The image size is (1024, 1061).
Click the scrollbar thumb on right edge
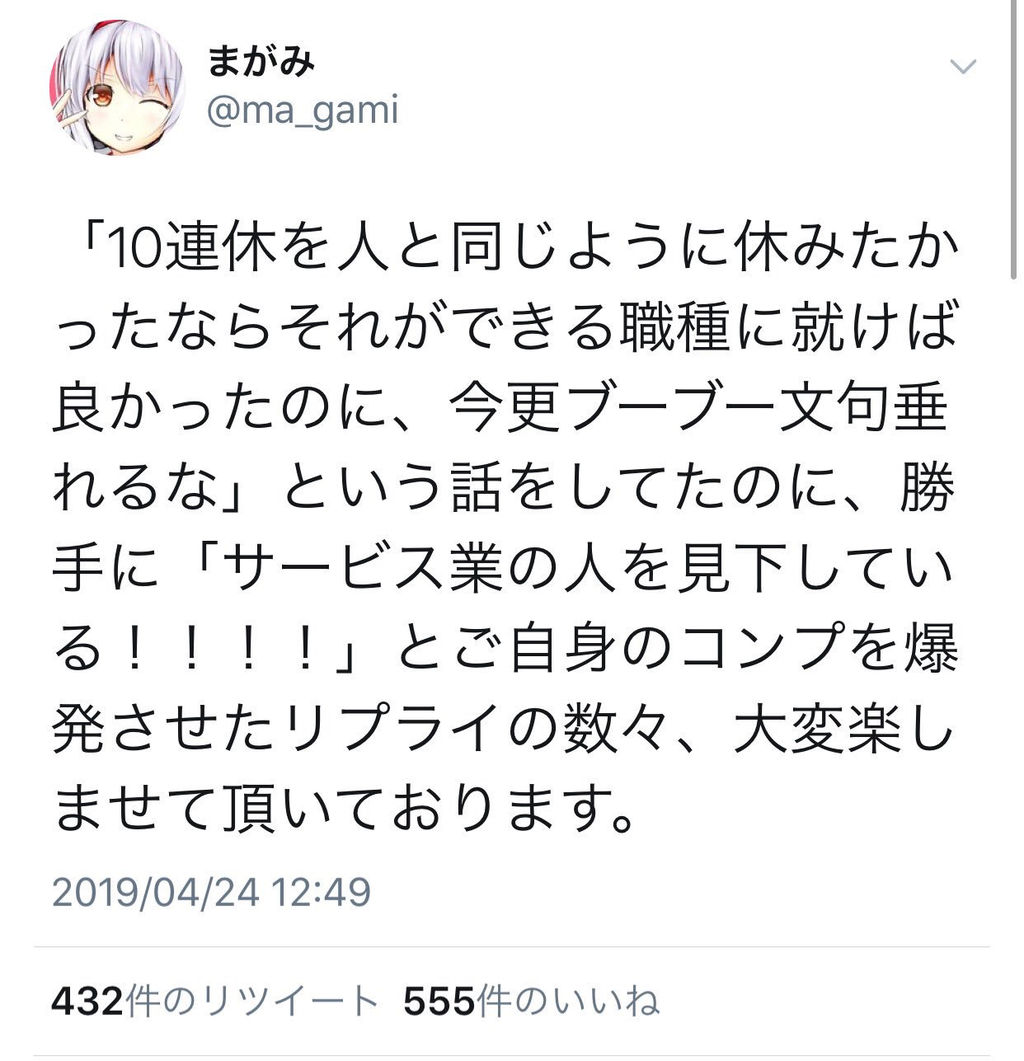(x=1013, y=139)
